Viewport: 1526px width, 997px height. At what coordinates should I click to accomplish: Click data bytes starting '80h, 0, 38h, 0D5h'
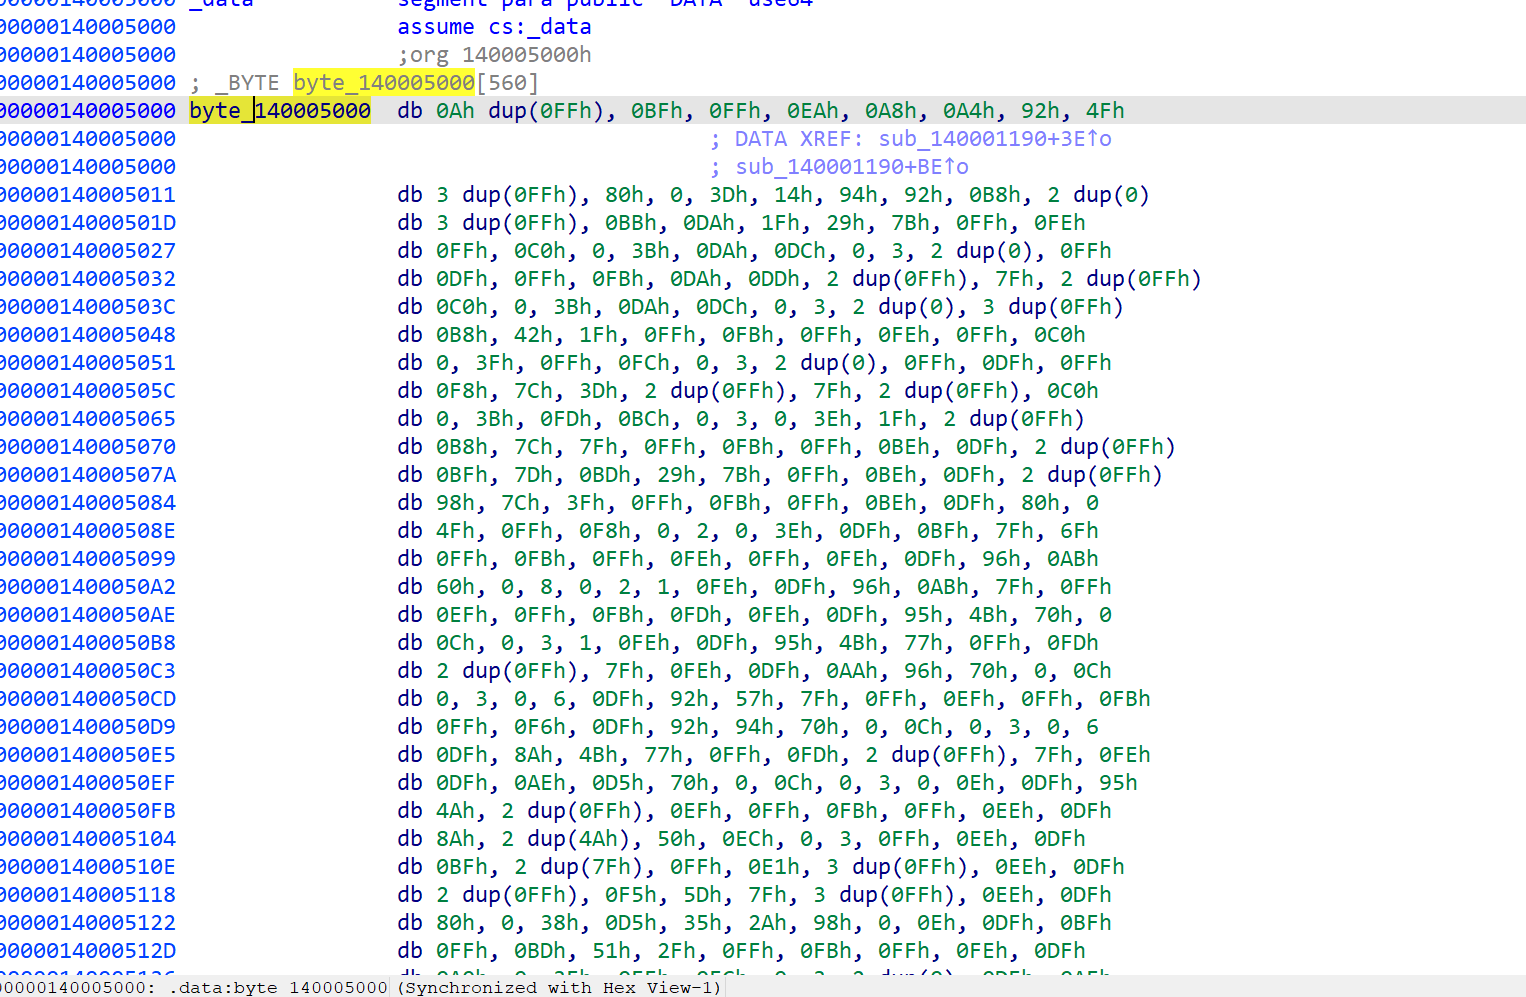coord(773,923)
